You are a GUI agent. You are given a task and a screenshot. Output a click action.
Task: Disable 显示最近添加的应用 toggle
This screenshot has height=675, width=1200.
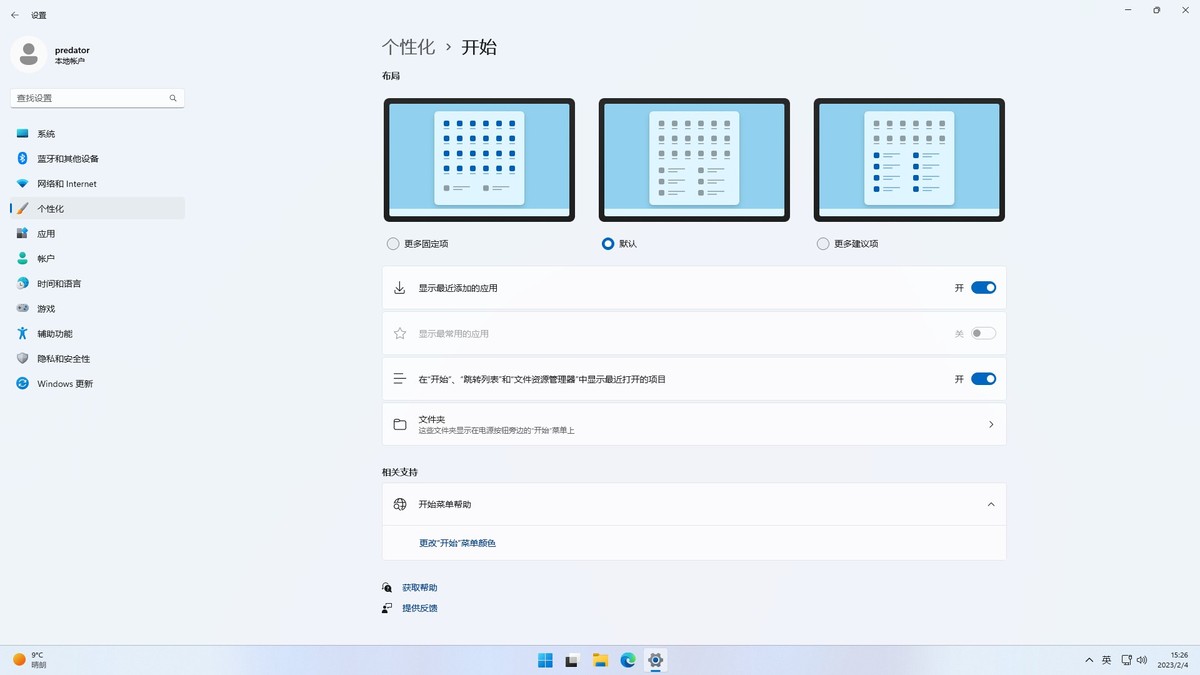[x=982, y=287]
